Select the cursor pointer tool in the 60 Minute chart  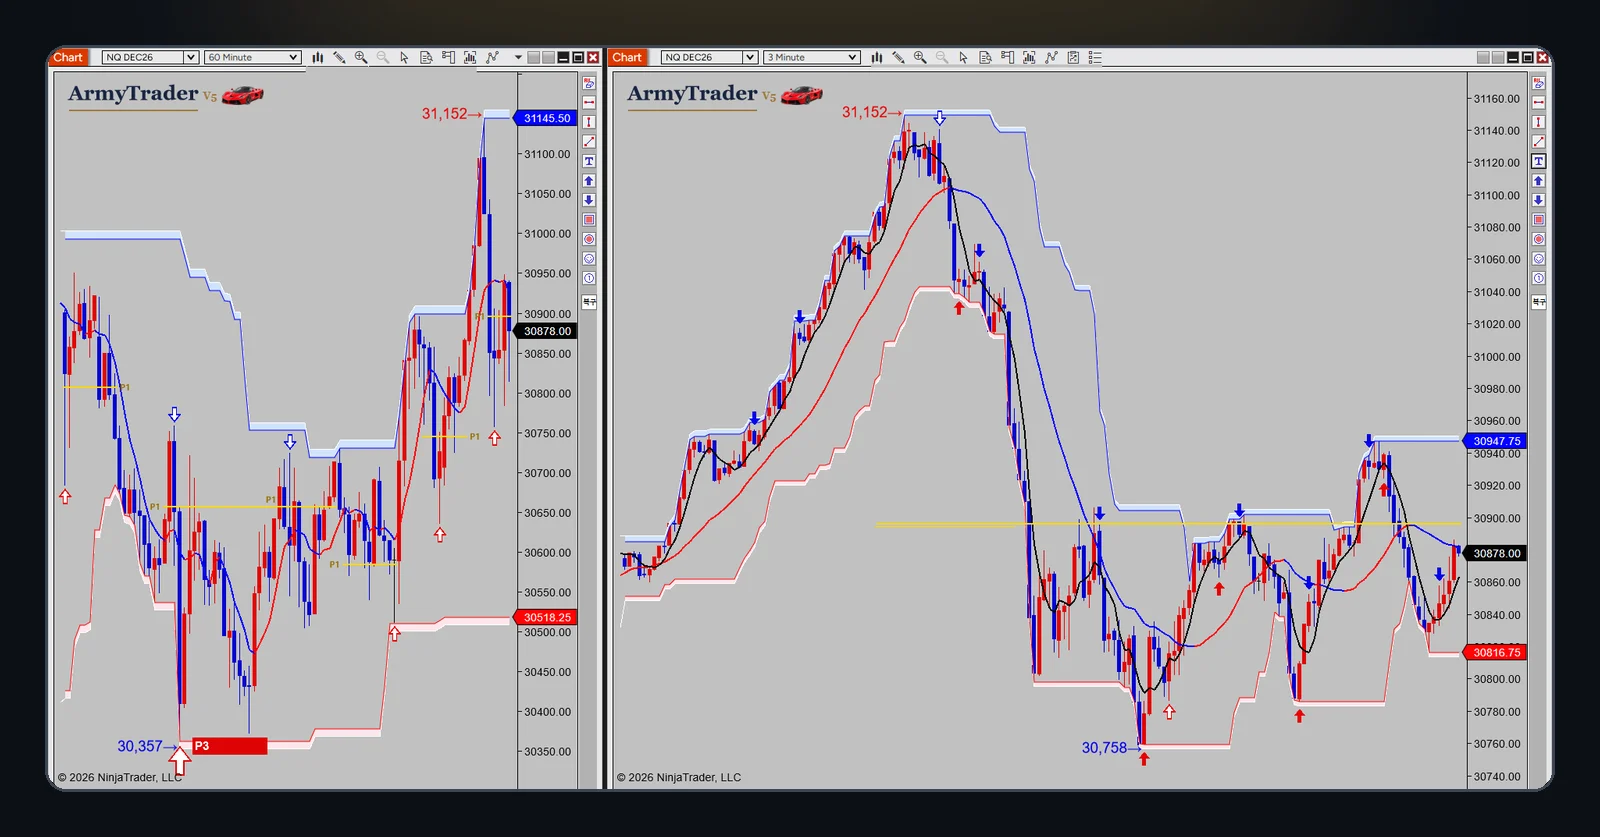[x=404, y=57]
